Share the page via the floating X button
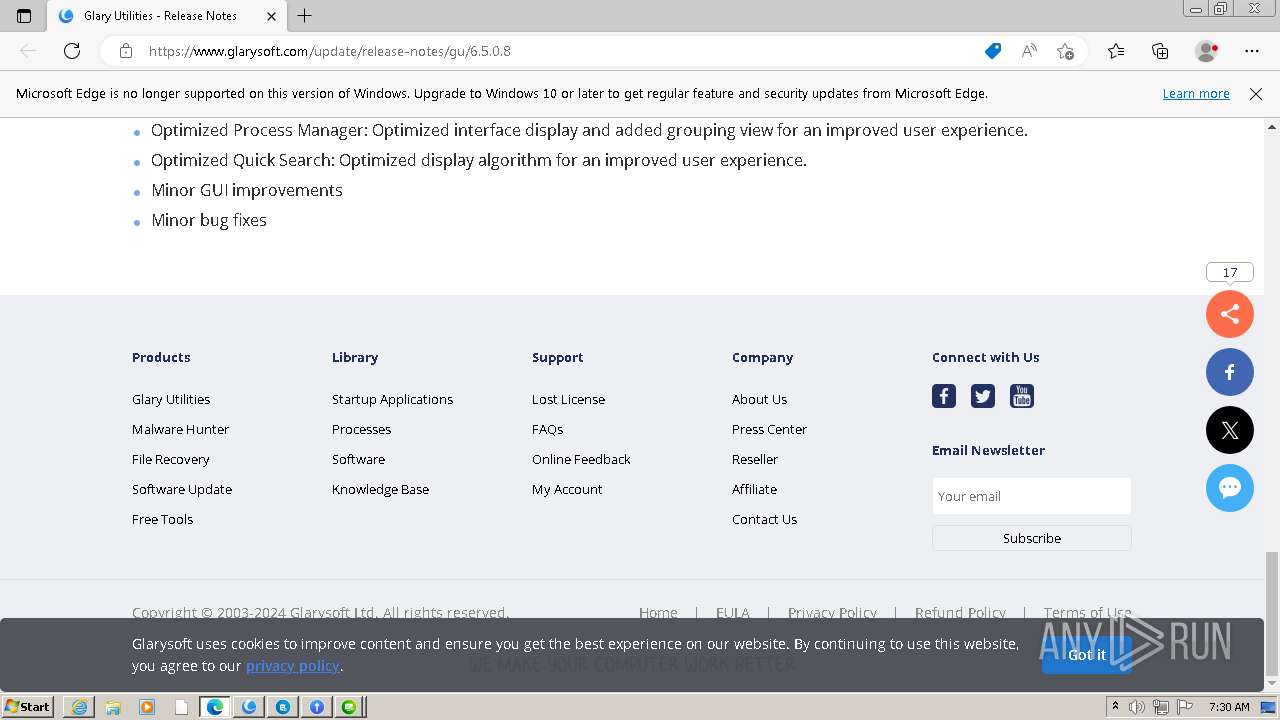Screen dimensions: 1280x720 pyautogui.click(x=1230, y=430)
